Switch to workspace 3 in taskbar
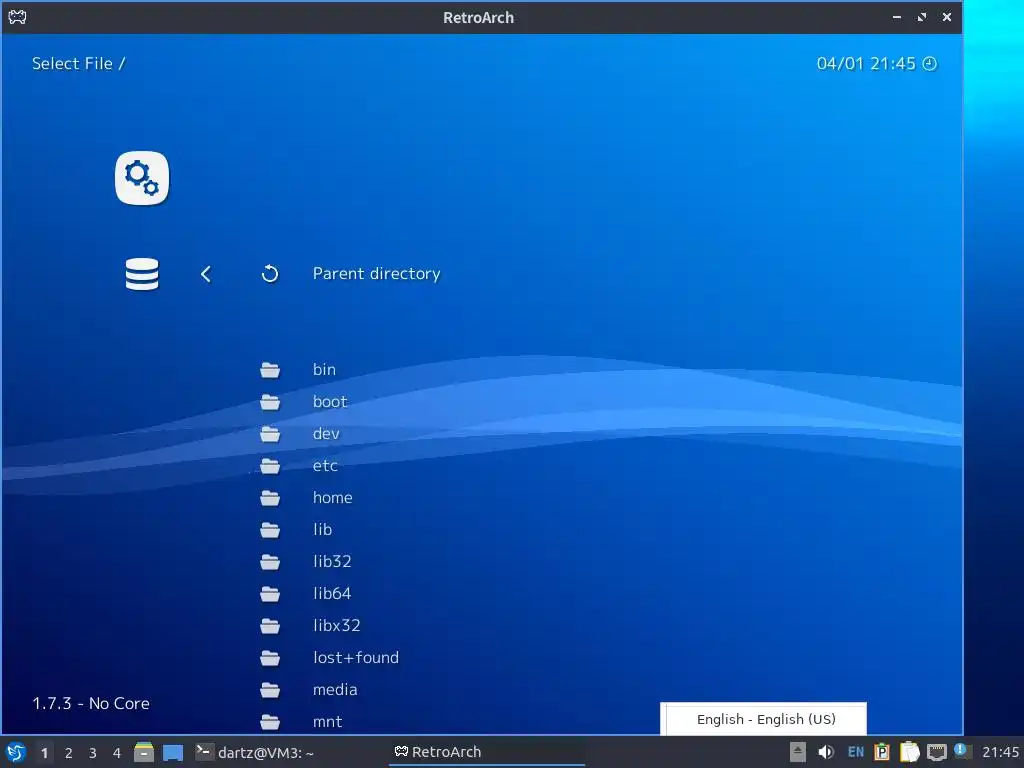 click(x=93, y=753)
